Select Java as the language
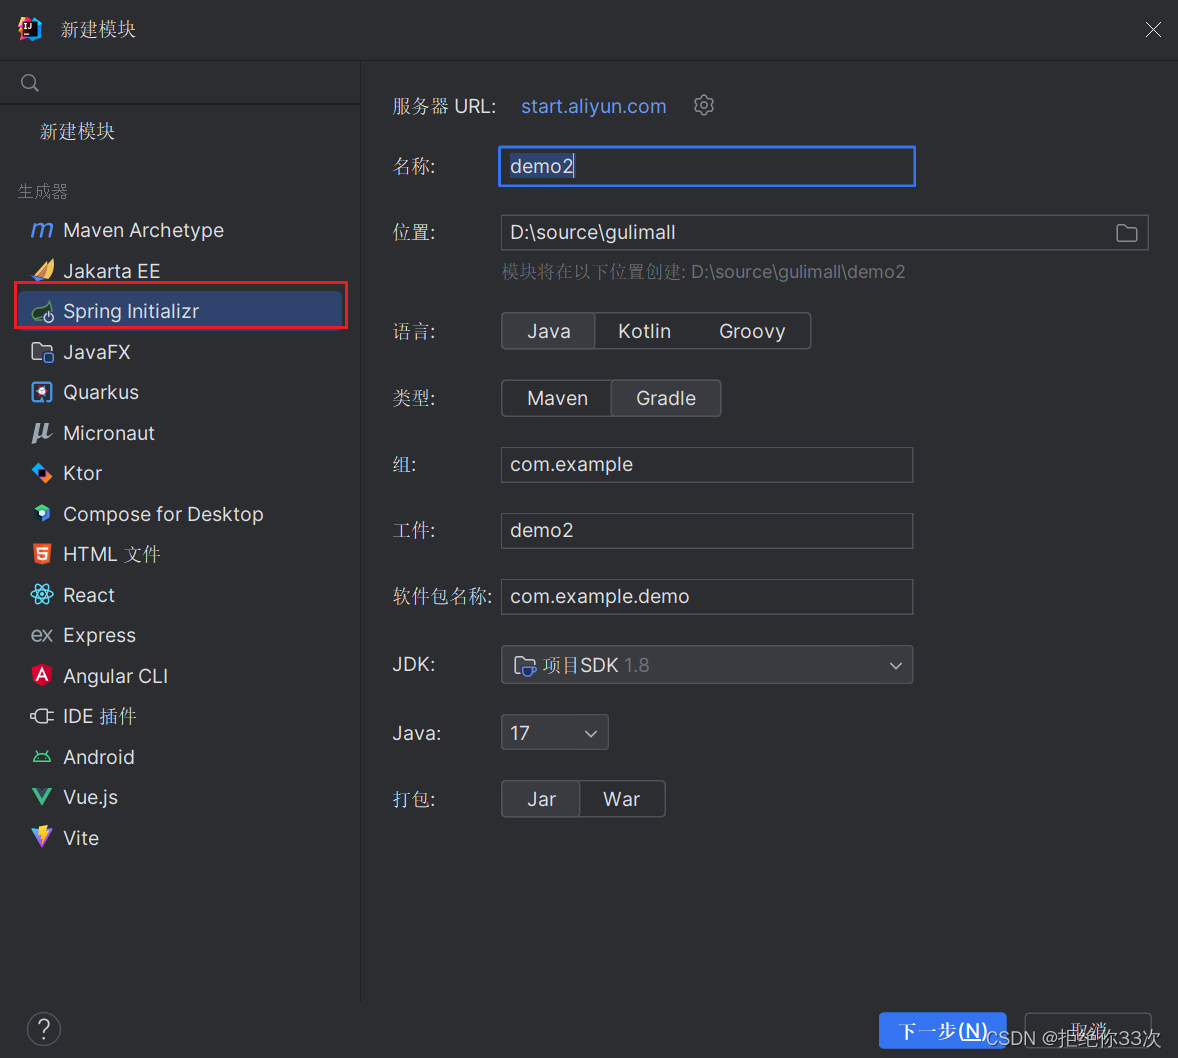The image size is (1178, 1058). pyautogui.click(x=548, y=331)
